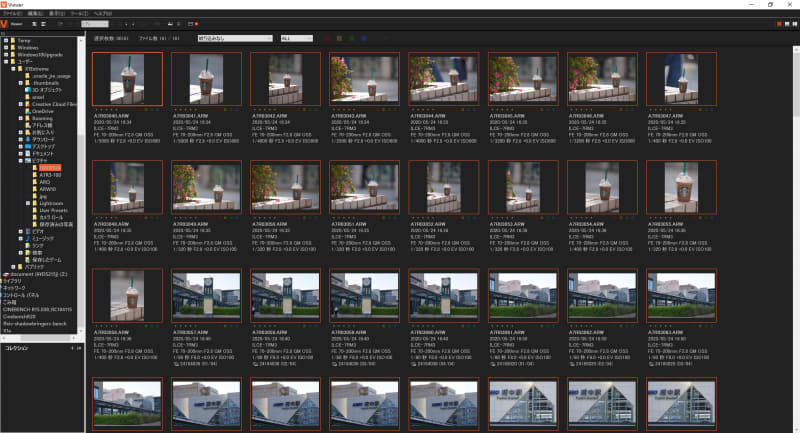The width and height of the screenshot is (800, 433).
Task: Open the ファイル menu
Action: [12, 13]
